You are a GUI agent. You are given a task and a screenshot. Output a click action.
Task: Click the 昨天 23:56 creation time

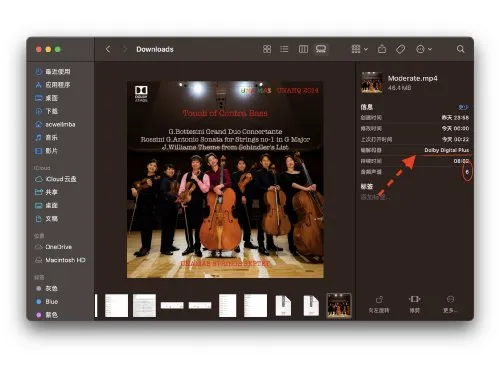(455, 118)
